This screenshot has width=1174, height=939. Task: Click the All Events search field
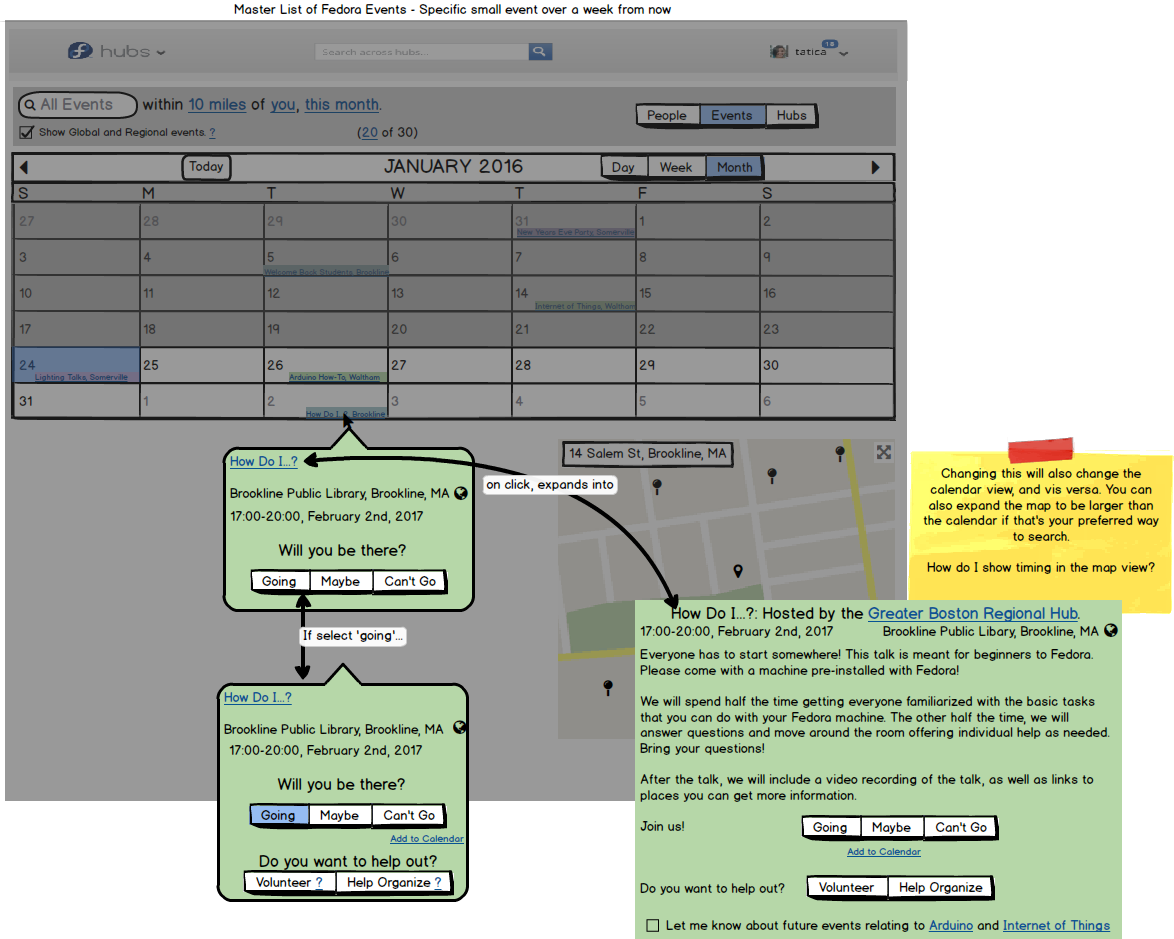78,105
